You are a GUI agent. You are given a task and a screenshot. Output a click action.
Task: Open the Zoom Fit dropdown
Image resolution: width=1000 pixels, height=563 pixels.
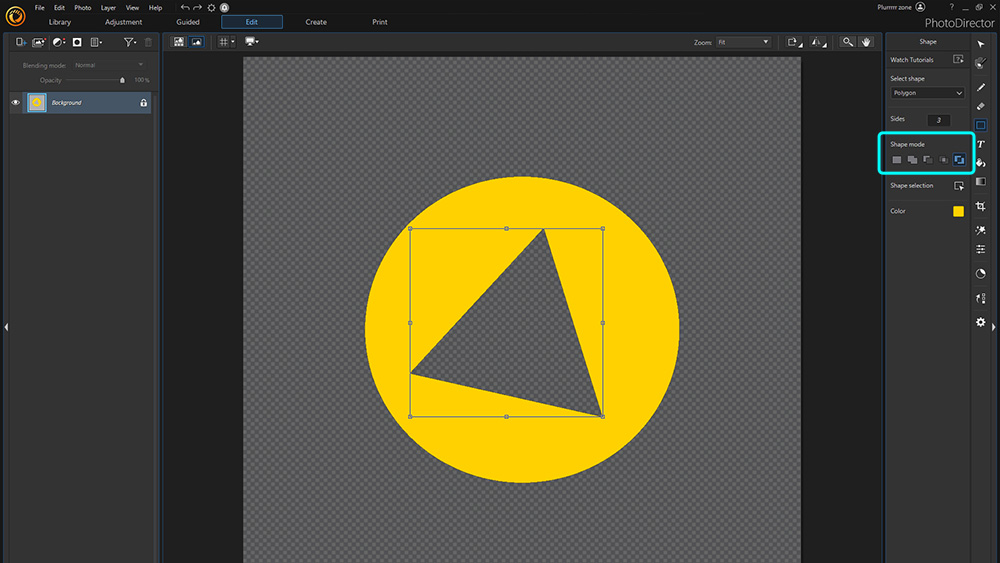pyautogui.click(x=743, y=42)
